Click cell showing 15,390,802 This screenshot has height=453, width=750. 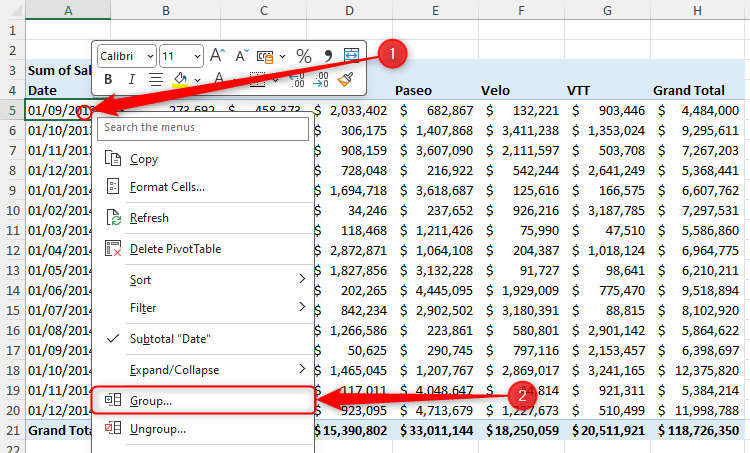click(x=353, y=431)
